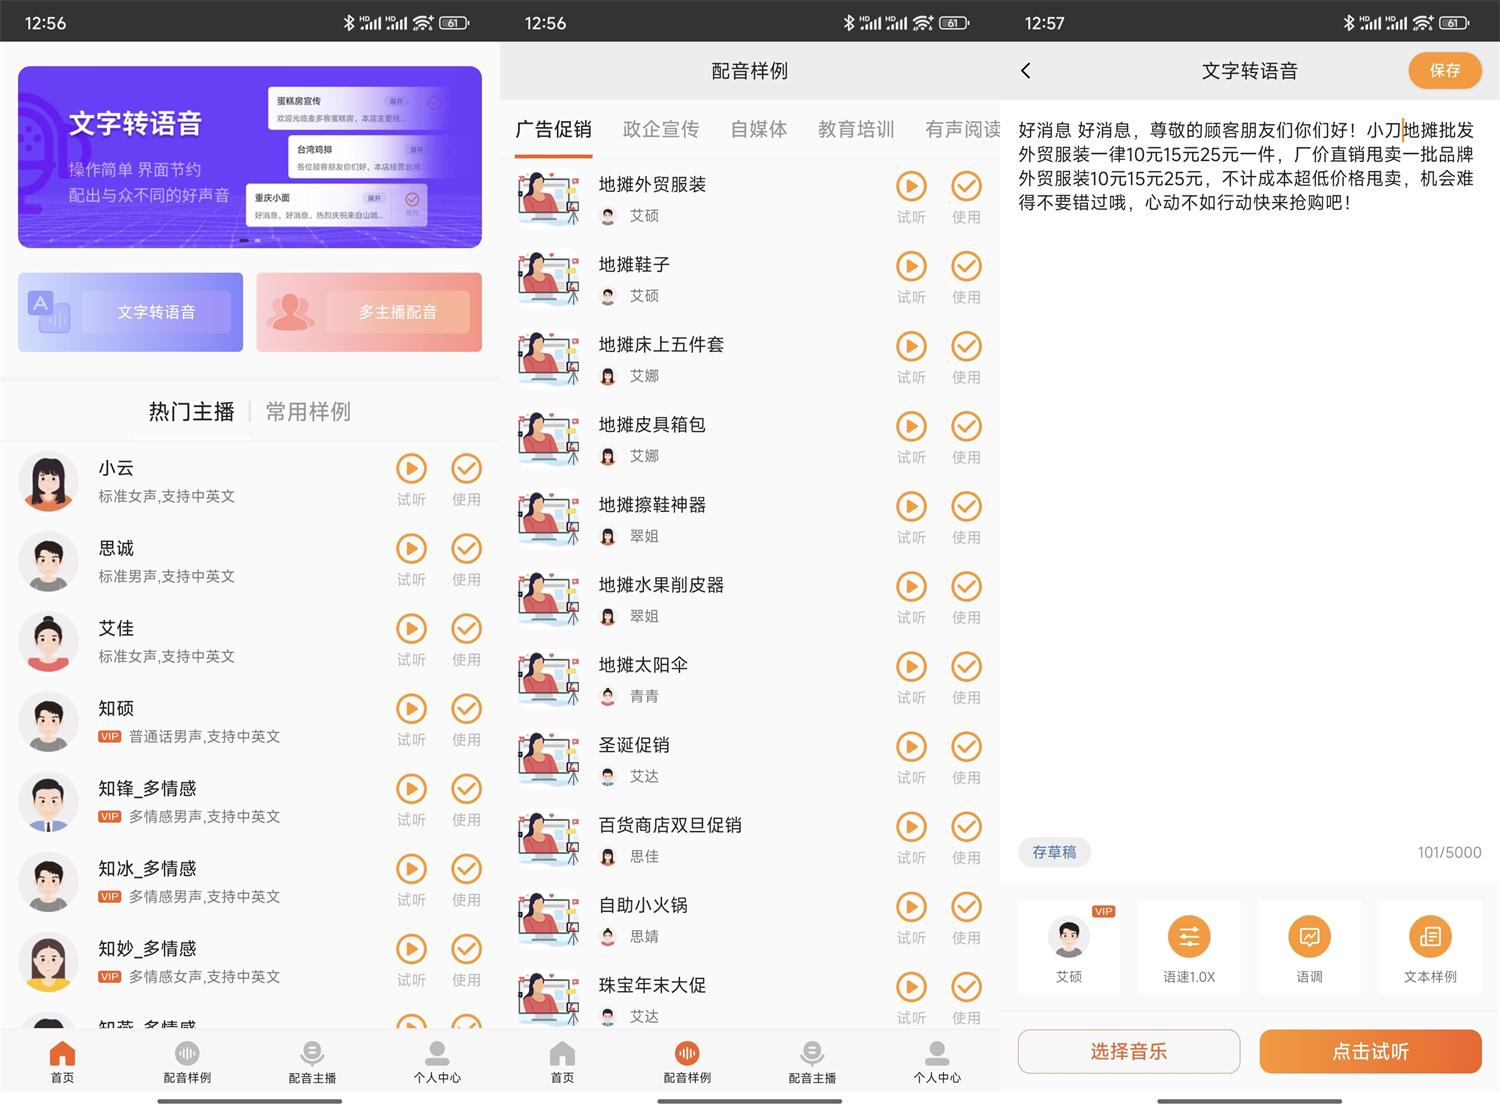Enable 使用 for voice anchor 小云
This screenshot has width=1500, height=1111.
466,469
